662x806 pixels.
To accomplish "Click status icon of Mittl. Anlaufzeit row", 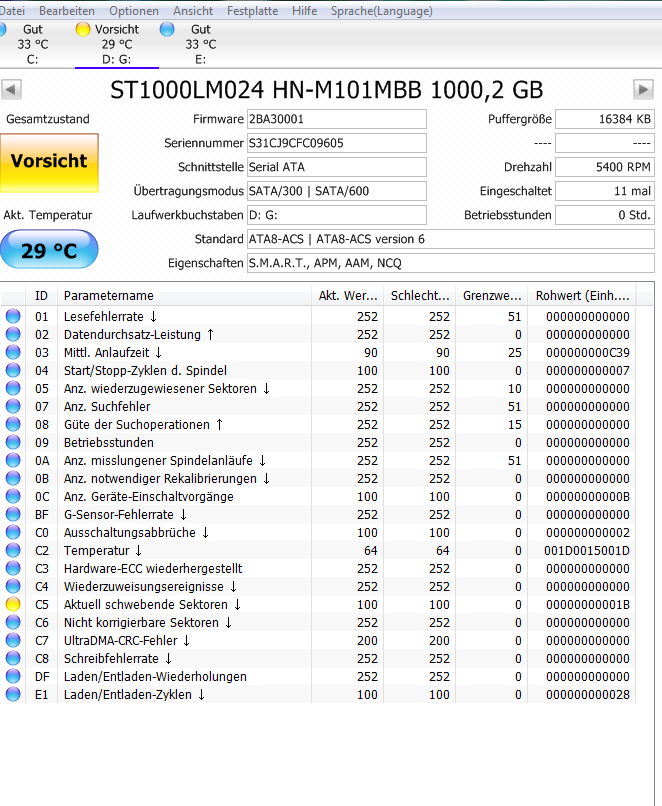I will point(13,352).
